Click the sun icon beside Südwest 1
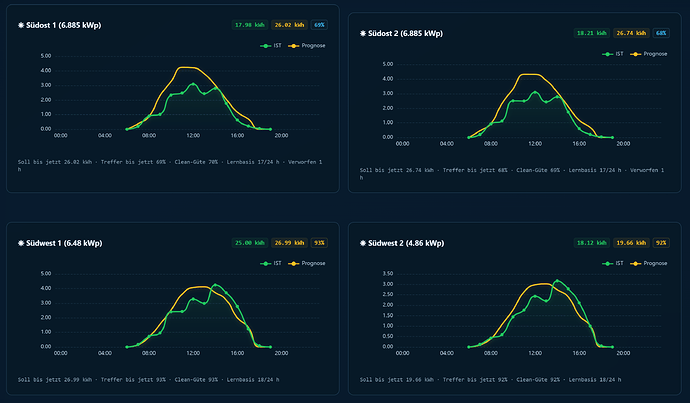Viewport: 690px width, 403px height. click(21, 243)
